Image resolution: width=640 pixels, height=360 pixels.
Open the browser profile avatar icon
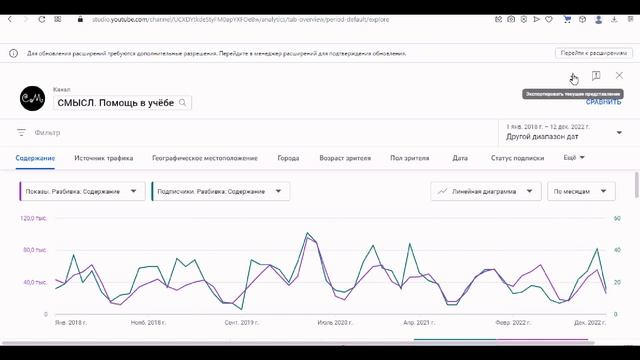click(x=598, y=19)
